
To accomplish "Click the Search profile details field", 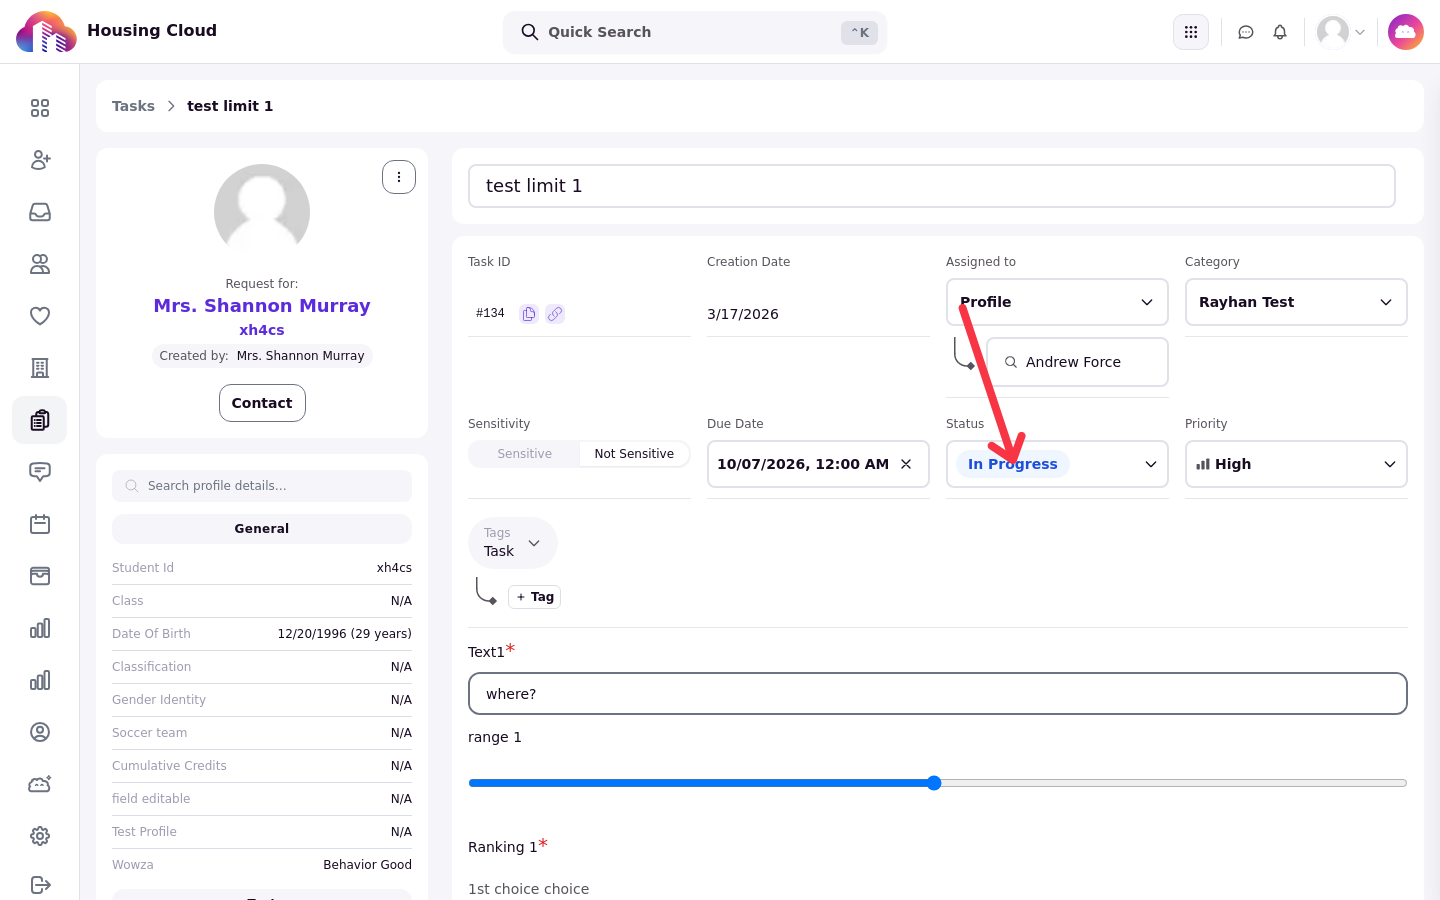I will pyautogui.click(x=262, y=486).
